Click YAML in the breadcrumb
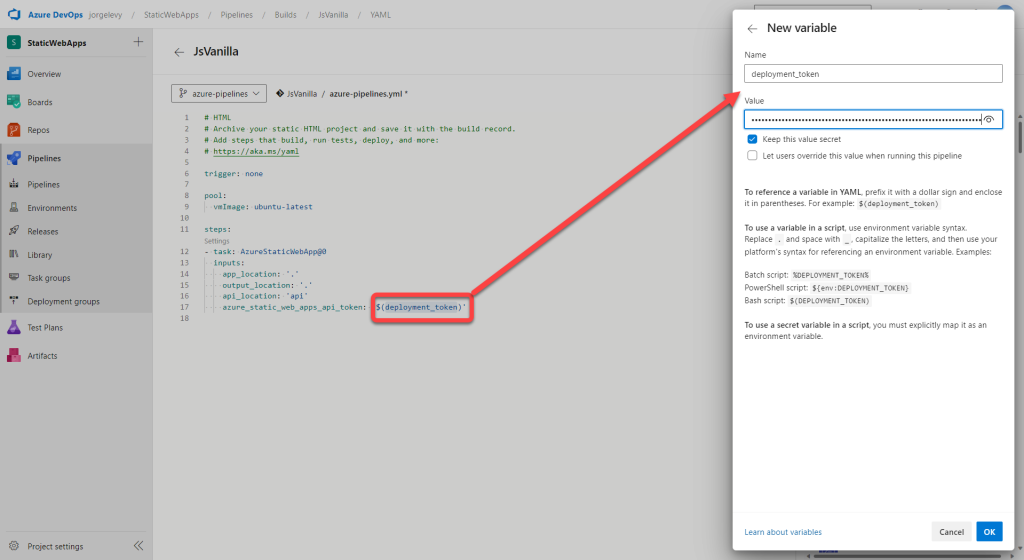 point(380,14)
